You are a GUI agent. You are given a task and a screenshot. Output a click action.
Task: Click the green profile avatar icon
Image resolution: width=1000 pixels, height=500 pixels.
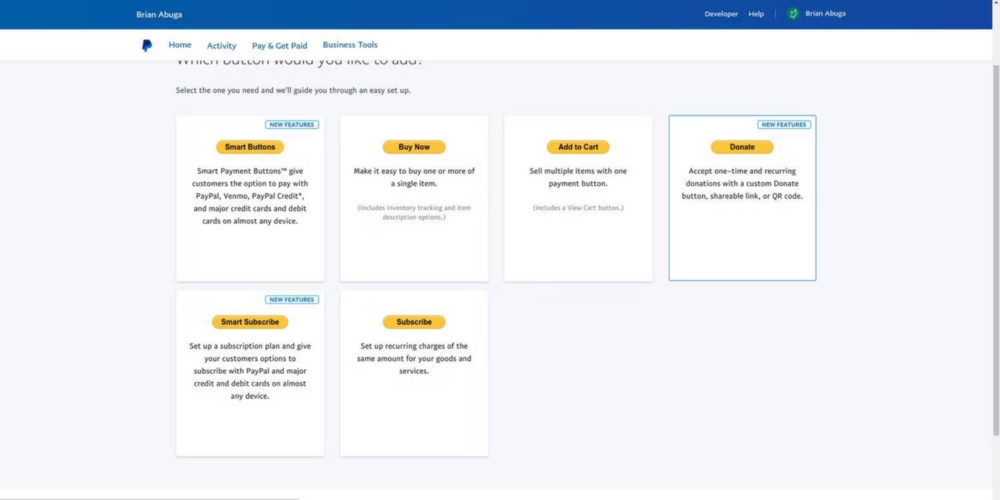click(793, 13)
